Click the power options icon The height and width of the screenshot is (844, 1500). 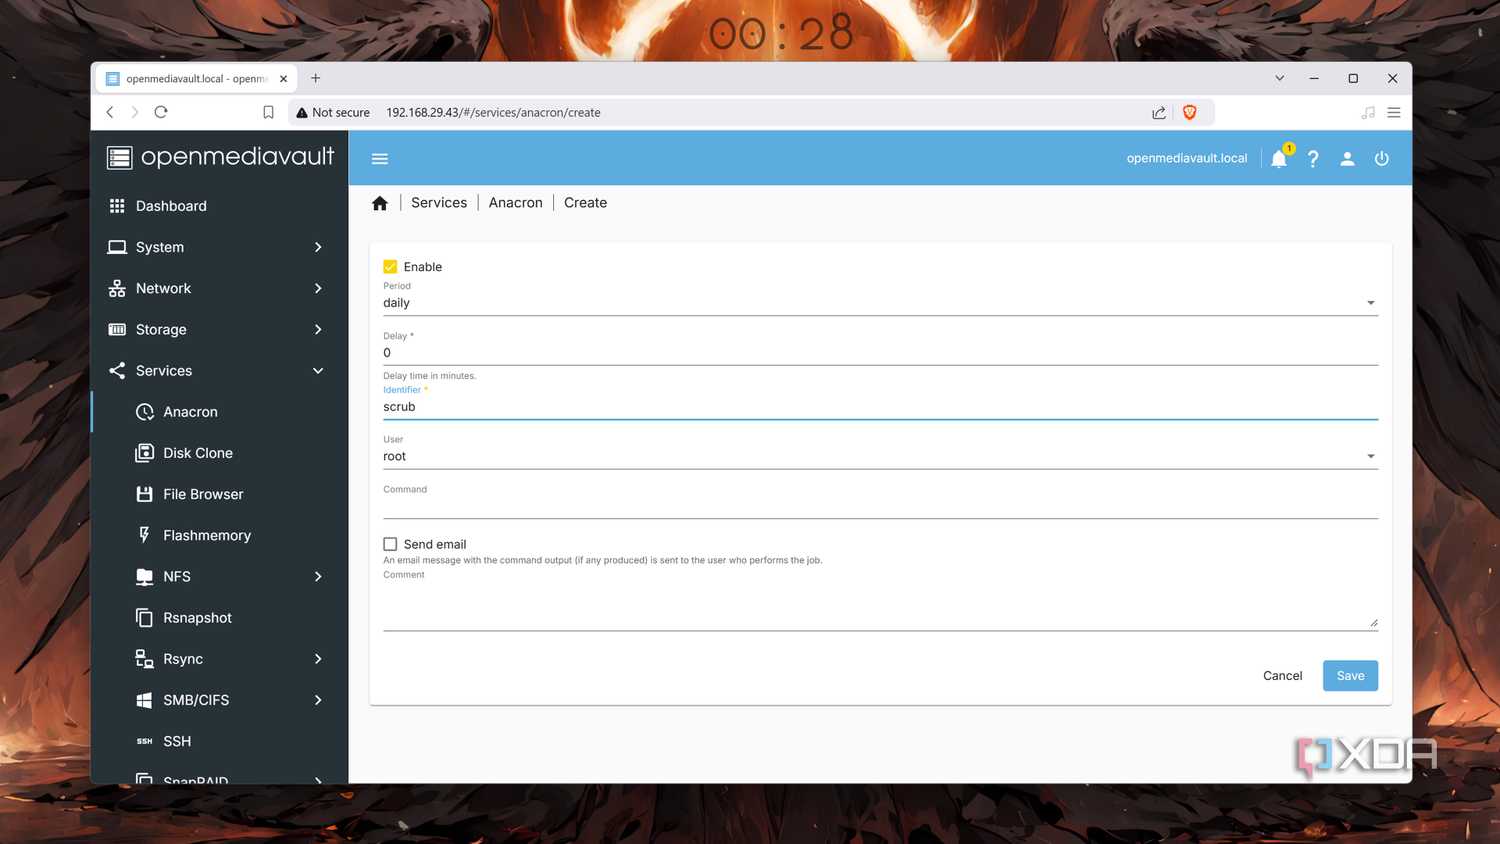pyautogui.click(x=1382, y=158)
